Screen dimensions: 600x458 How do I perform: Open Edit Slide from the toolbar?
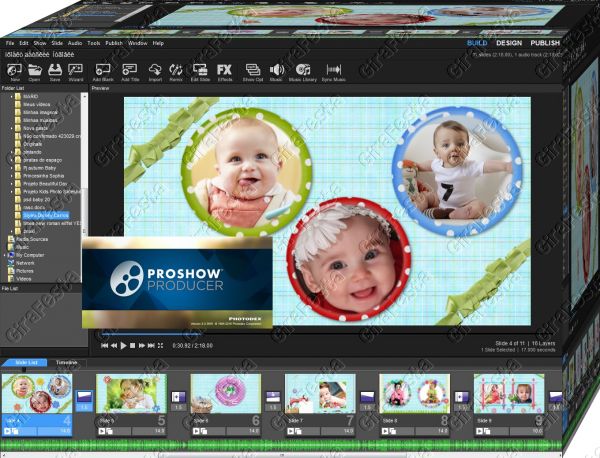[200, 72]
